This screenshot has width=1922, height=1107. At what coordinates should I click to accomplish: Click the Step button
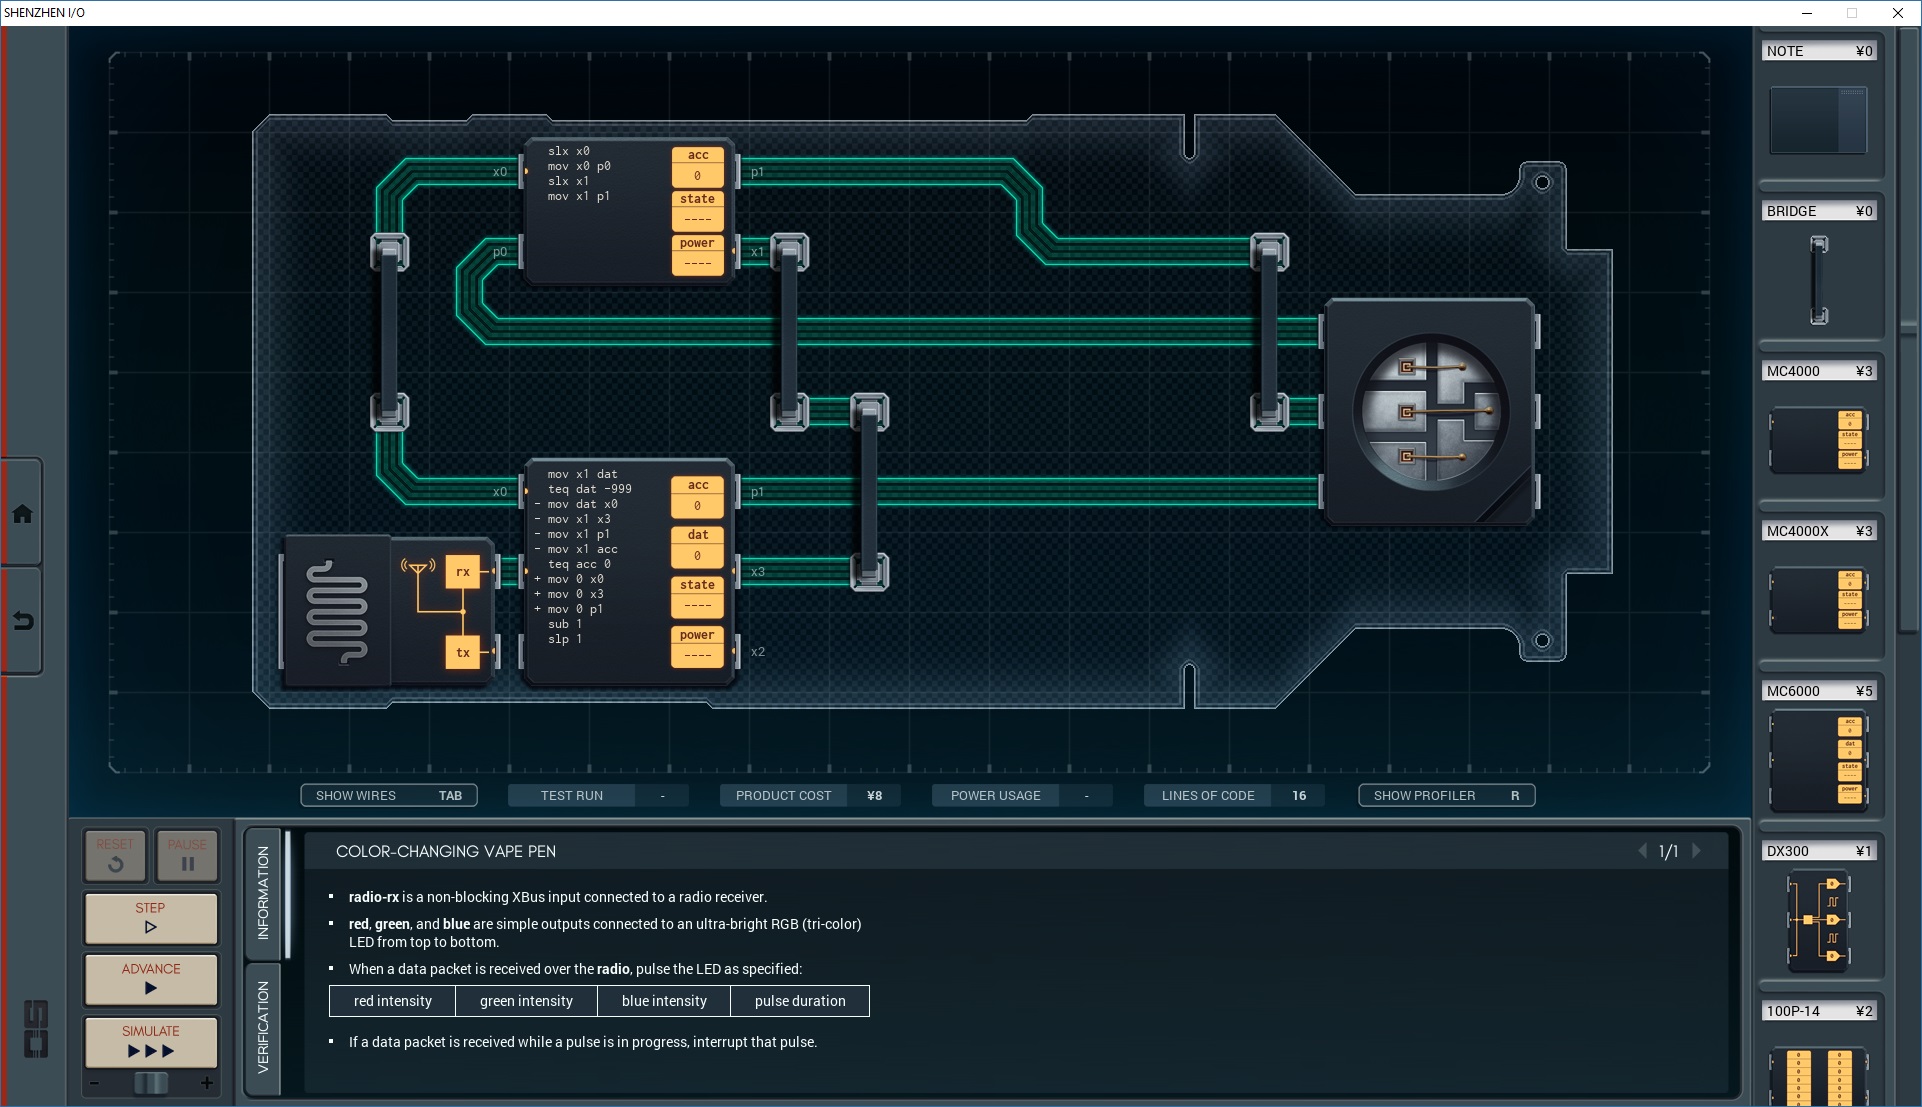click(151, 918)
